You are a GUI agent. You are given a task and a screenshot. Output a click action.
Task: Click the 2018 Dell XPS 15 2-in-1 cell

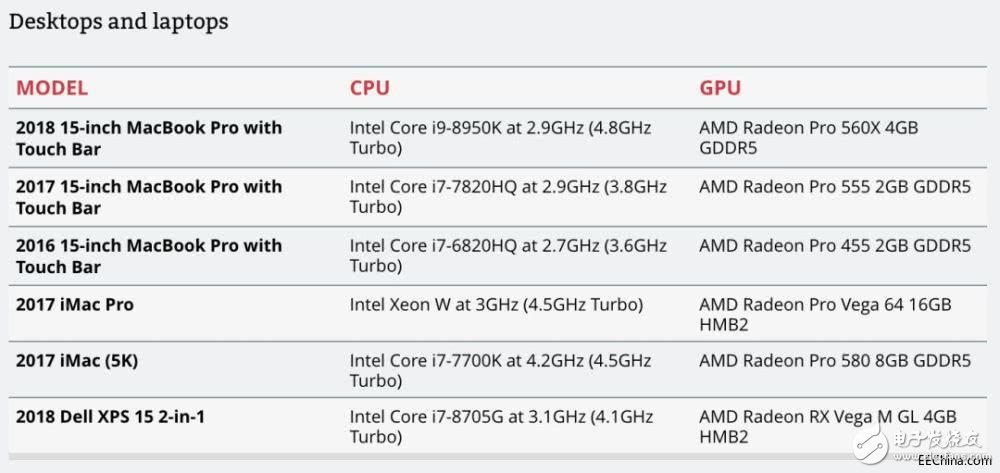pos(110,415)
